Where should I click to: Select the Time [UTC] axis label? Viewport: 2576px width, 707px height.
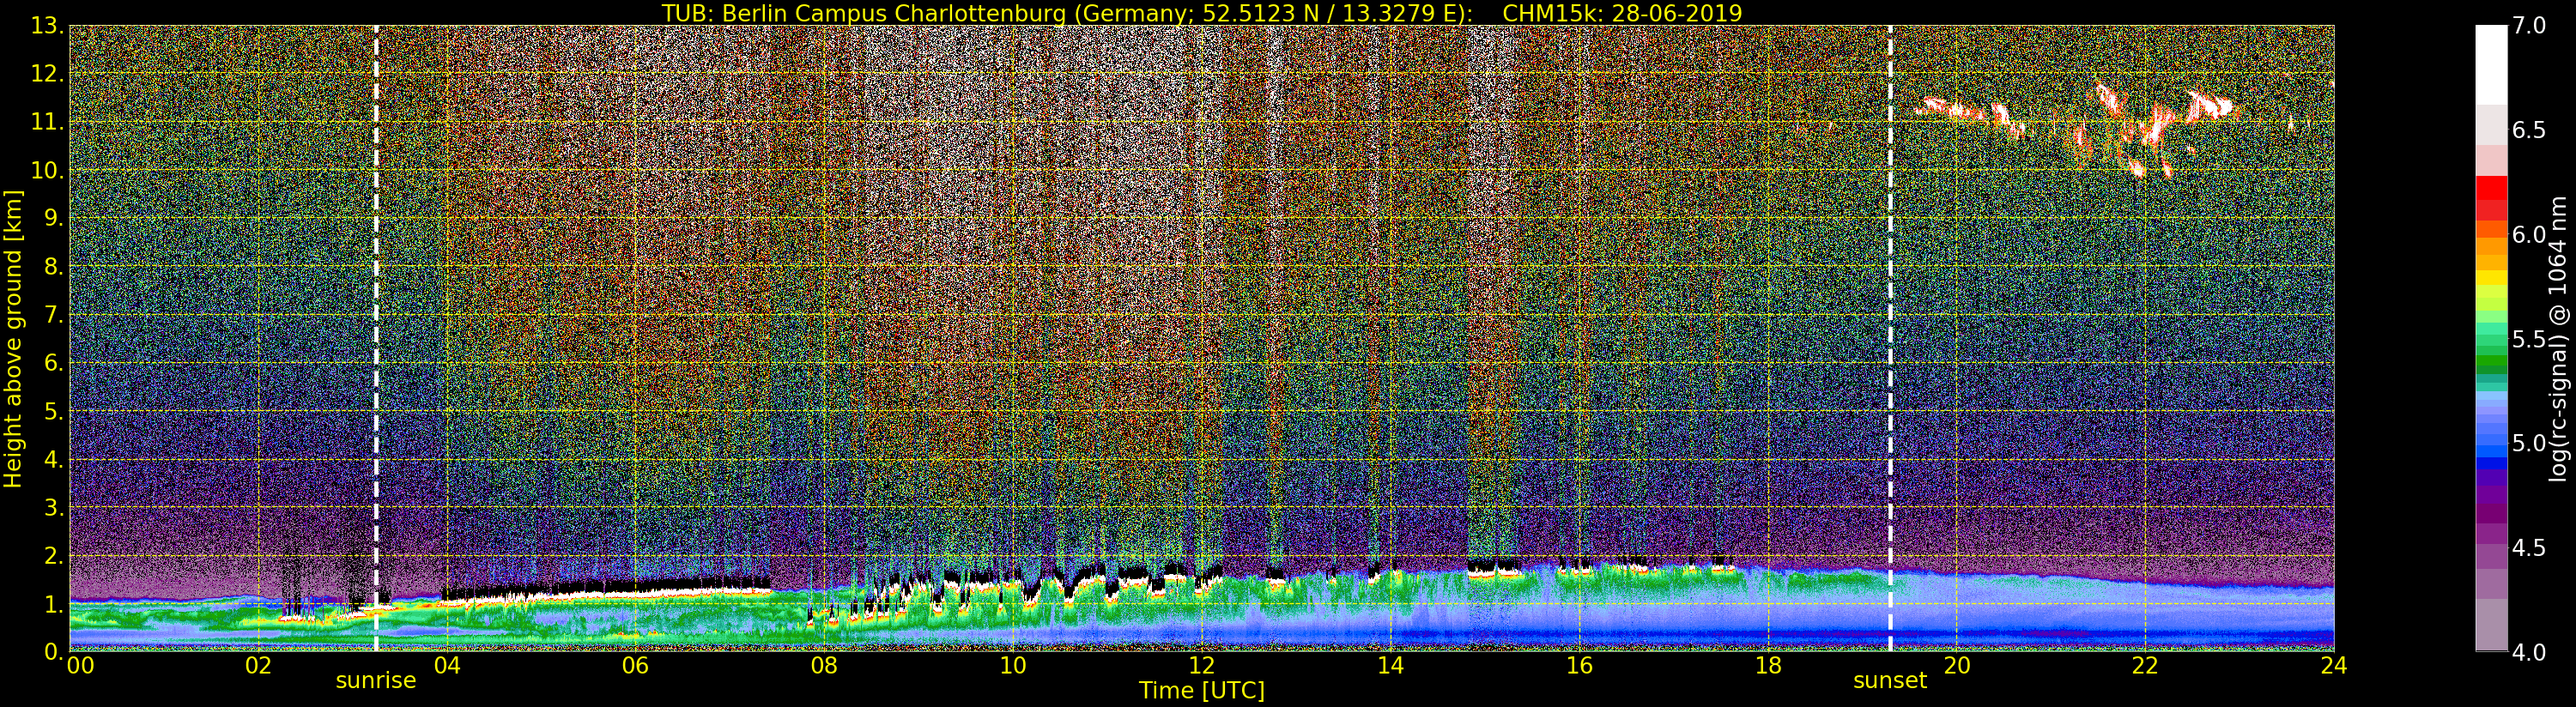coord(1201,691)
